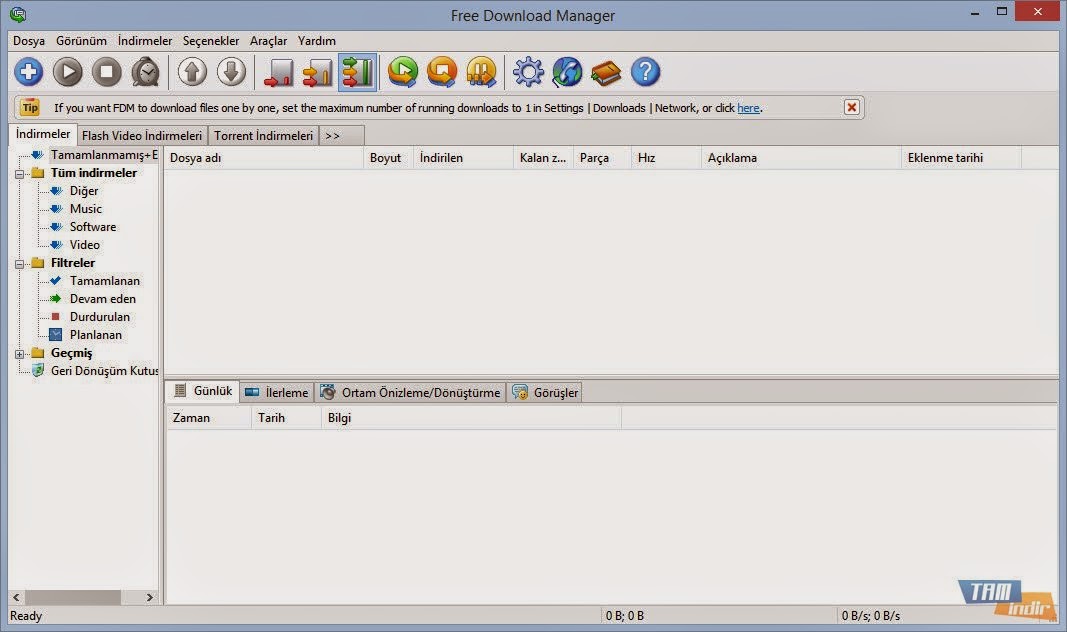Click the blue question mark help icon
The width and height of the screenshot is (1067, 632).
click(x=645, y=72)
